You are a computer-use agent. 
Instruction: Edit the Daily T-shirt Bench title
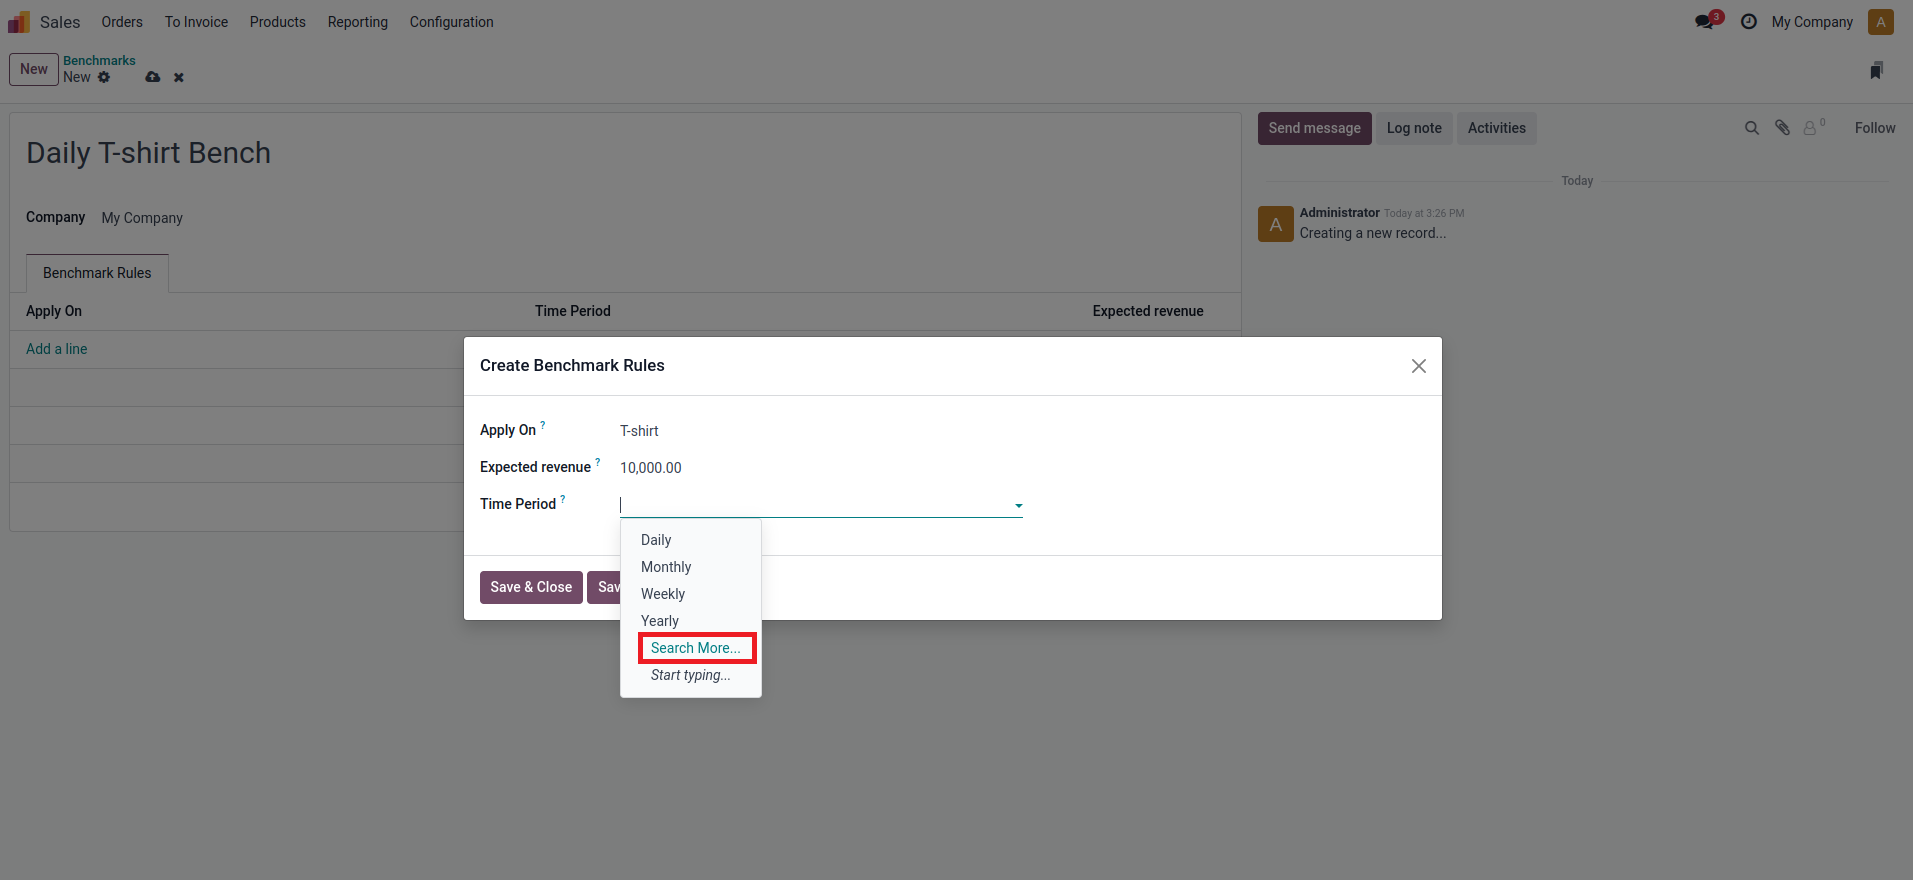coord(149,153)
